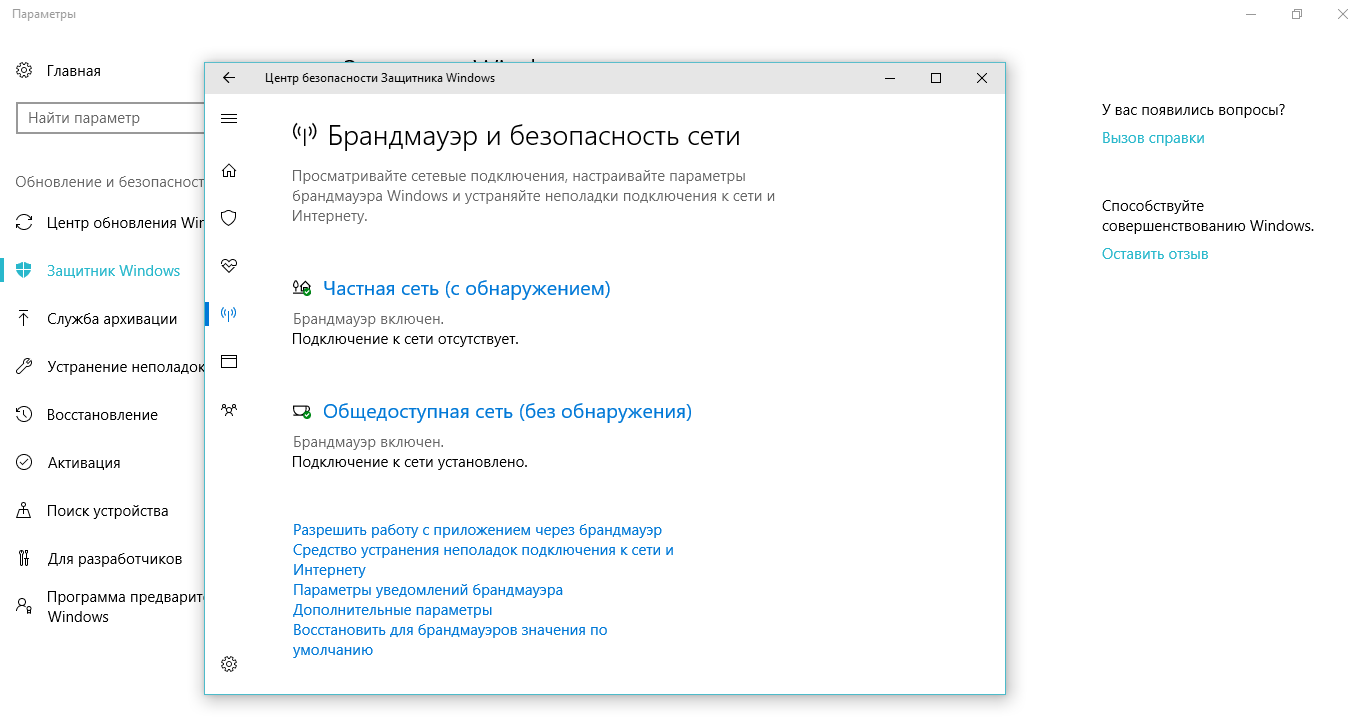Minimize the Windows Defender Security Center window

tap(890, 78)
